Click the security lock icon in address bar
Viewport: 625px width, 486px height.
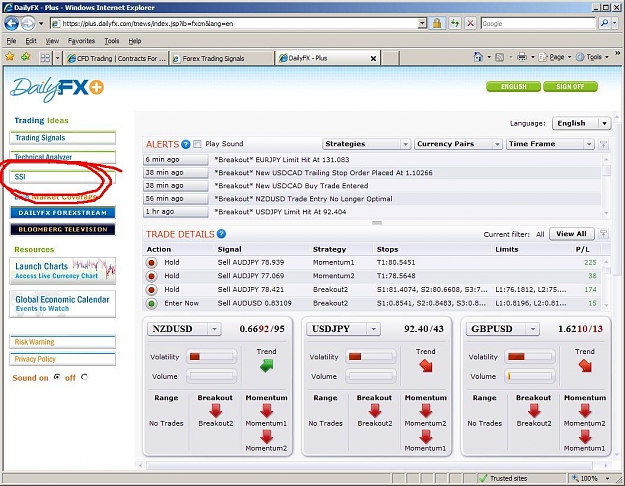437,24
